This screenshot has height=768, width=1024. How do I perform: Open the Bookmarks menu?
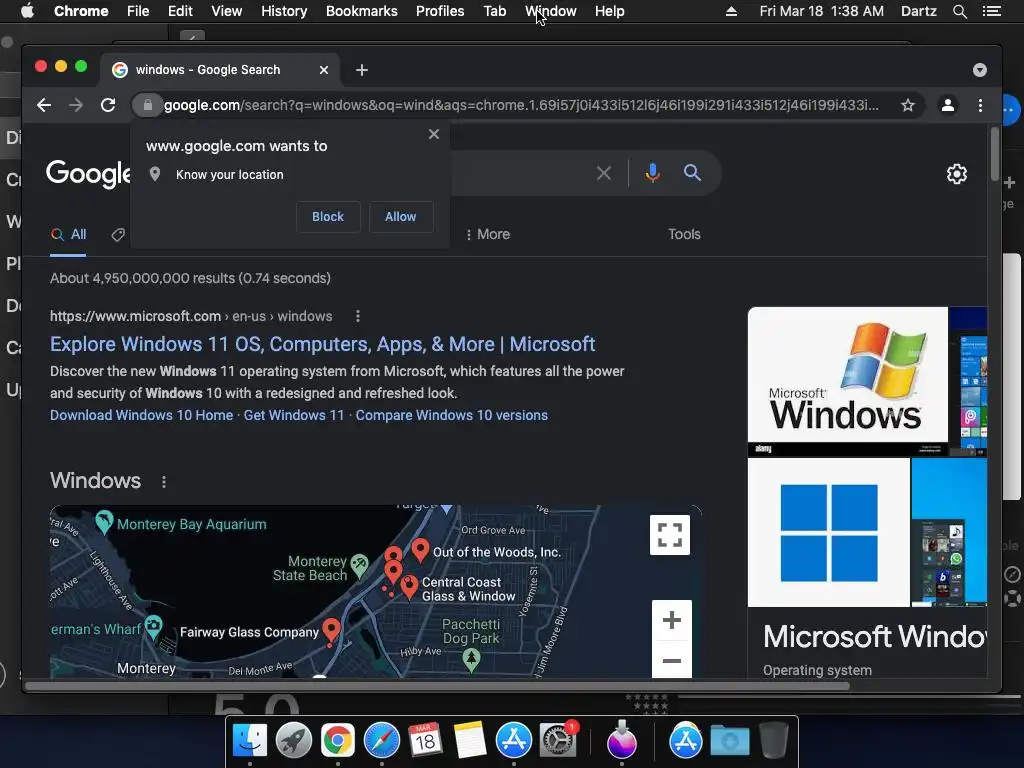pyautogui.click(x=362, y=11)
